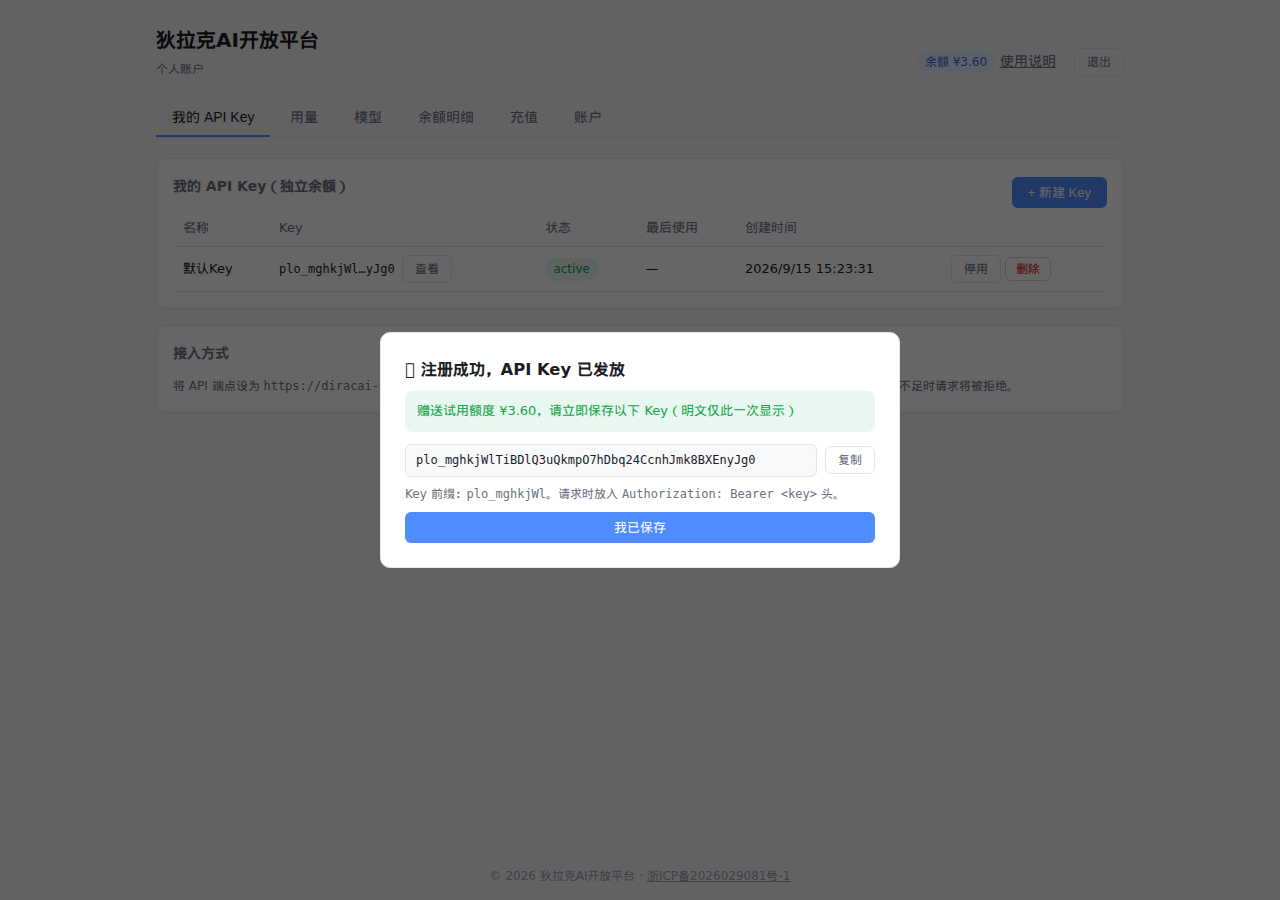
Task: Click the 个人账户 subtitle
Action: 180,69
